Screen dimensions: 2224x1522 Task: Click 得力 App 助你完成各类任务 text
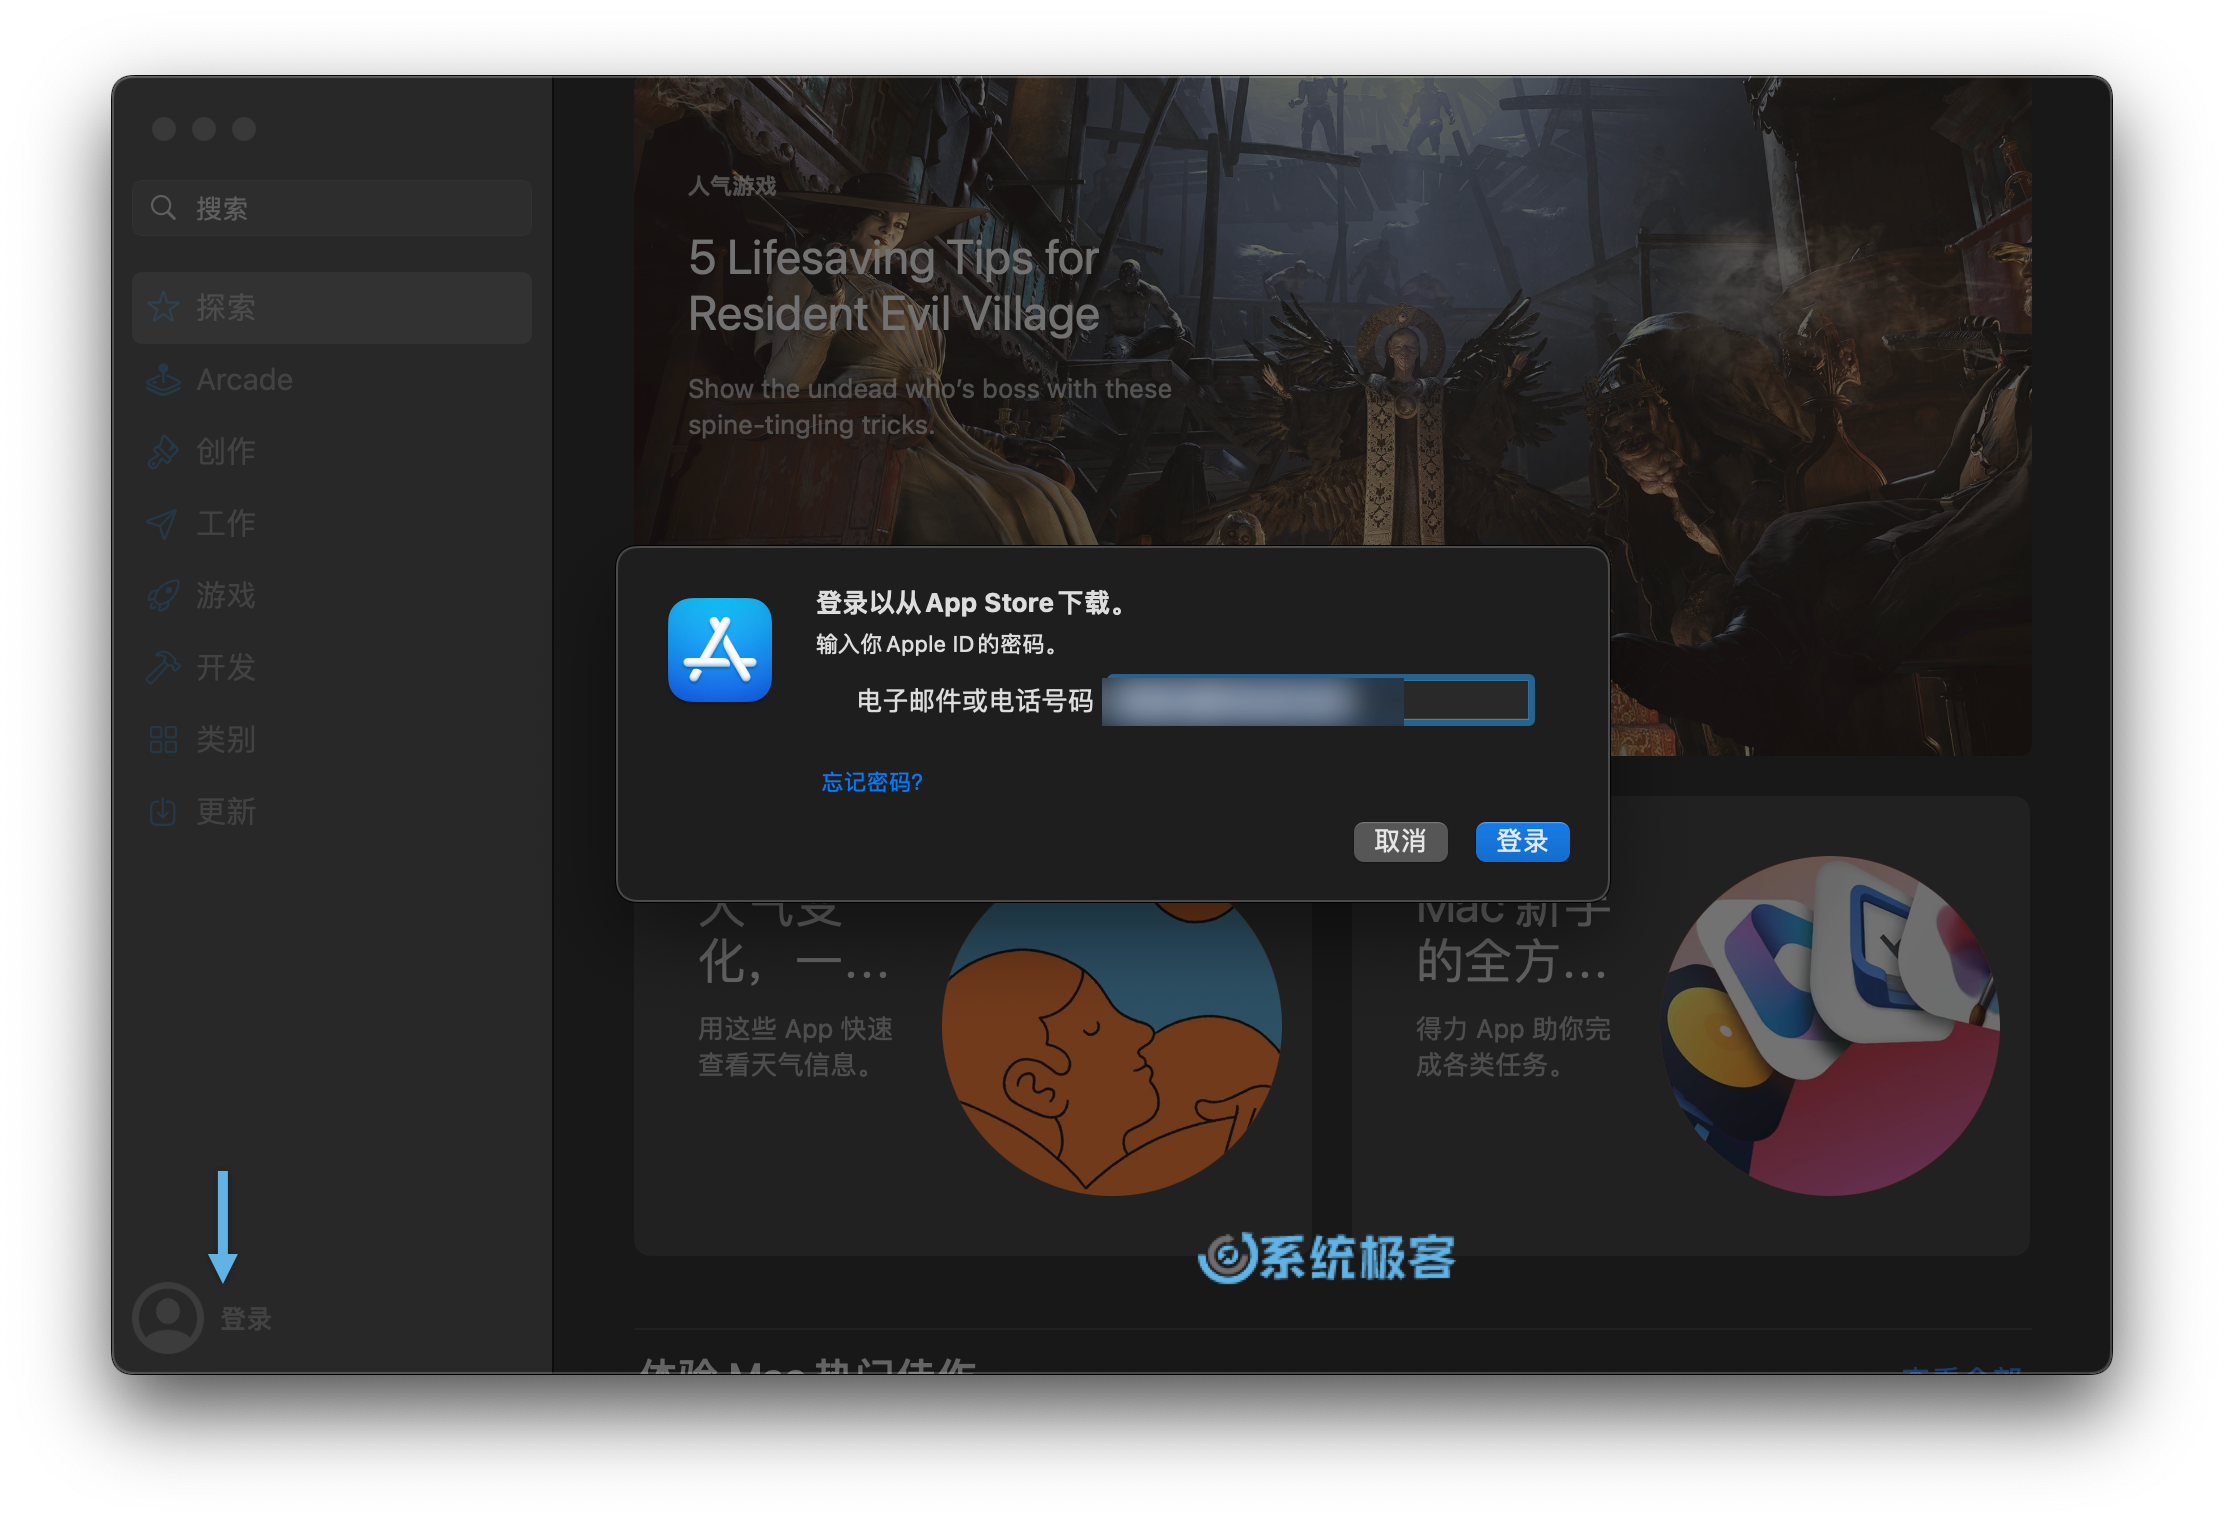(1512, 1047)
